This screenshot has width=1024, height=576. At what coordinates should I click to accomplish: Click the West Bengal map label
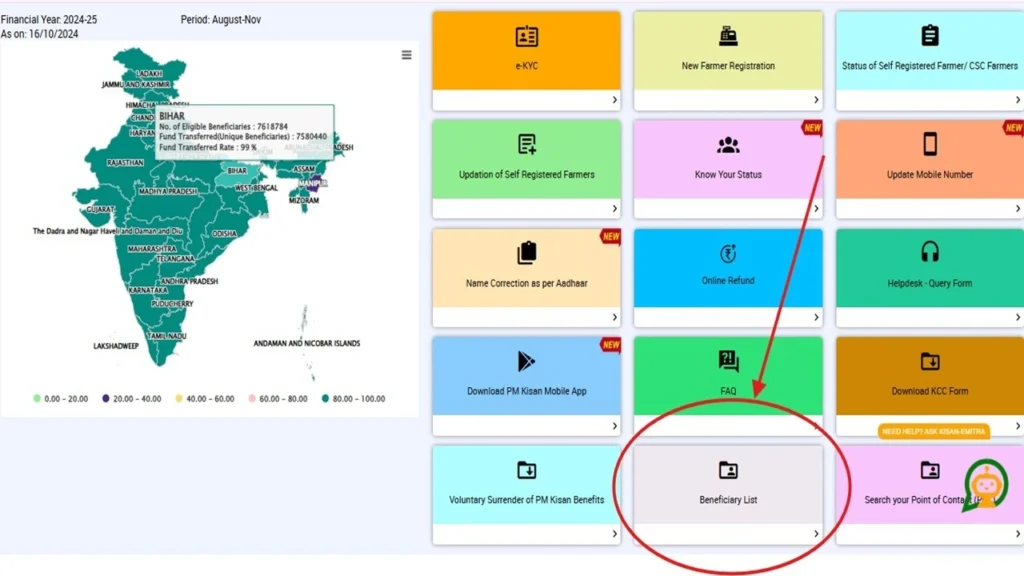point(256,188)
